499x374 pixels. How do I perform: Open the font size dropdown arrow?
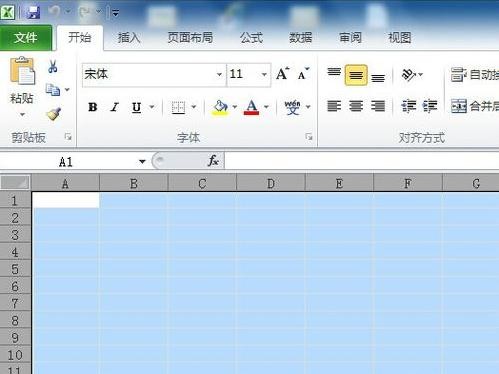(264, 74)
